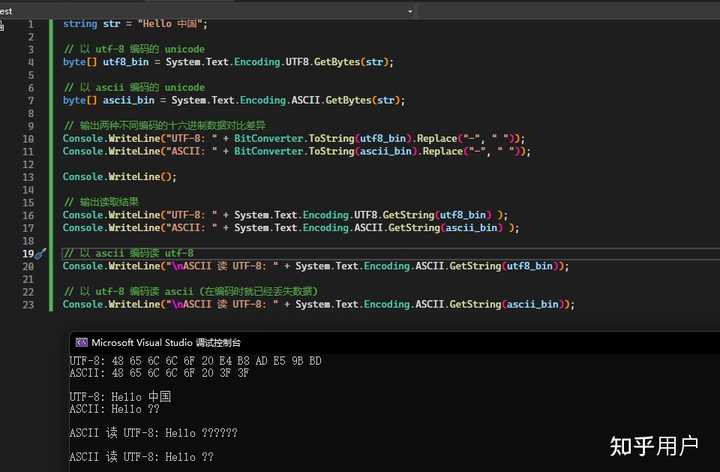Click line number 4 in the gutter

coord(31,62)
